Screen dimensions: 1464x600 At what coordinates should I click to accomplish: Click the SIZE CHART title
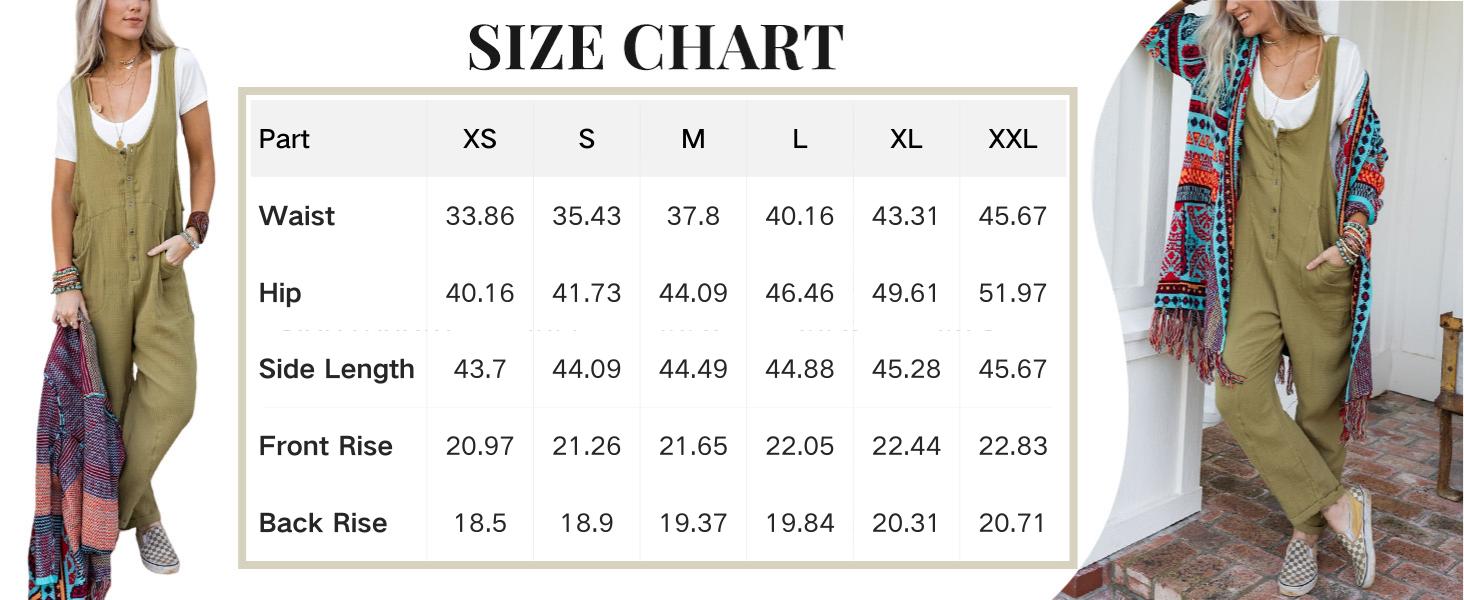pos(656,47)
